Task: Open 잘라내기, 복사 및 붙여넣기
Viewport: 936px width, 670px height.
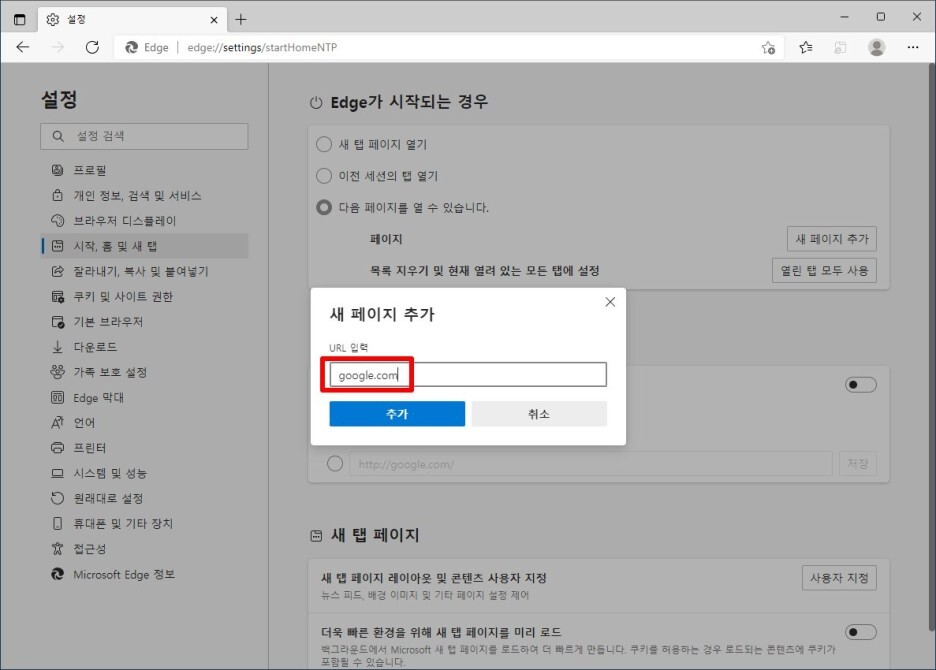Action: coord(144,271)
